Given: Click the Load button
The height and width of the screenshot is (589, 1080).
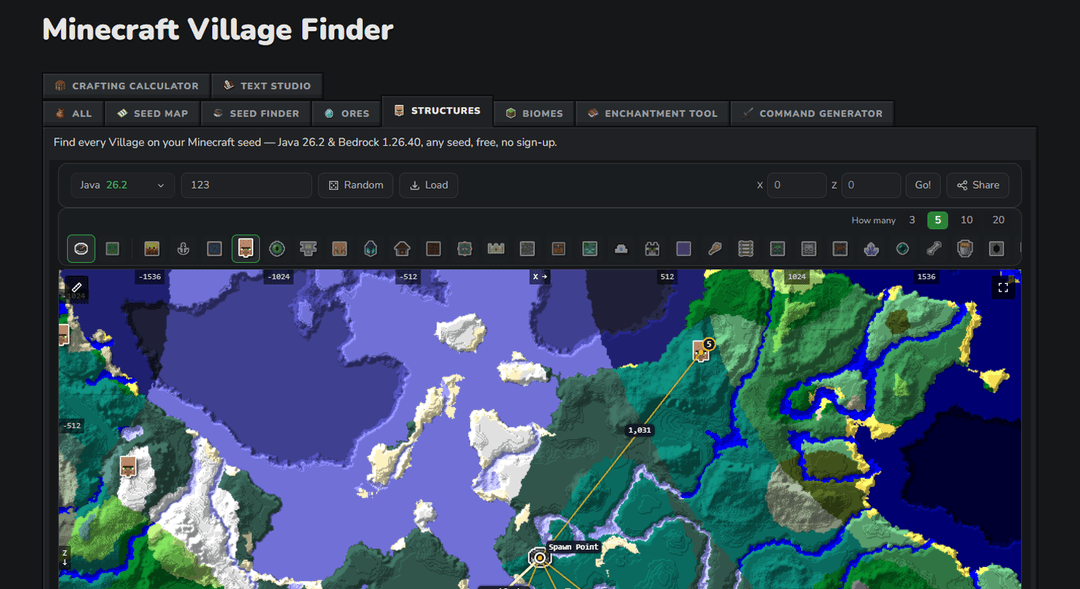Looking at the screenshot, I should (428, 185).
